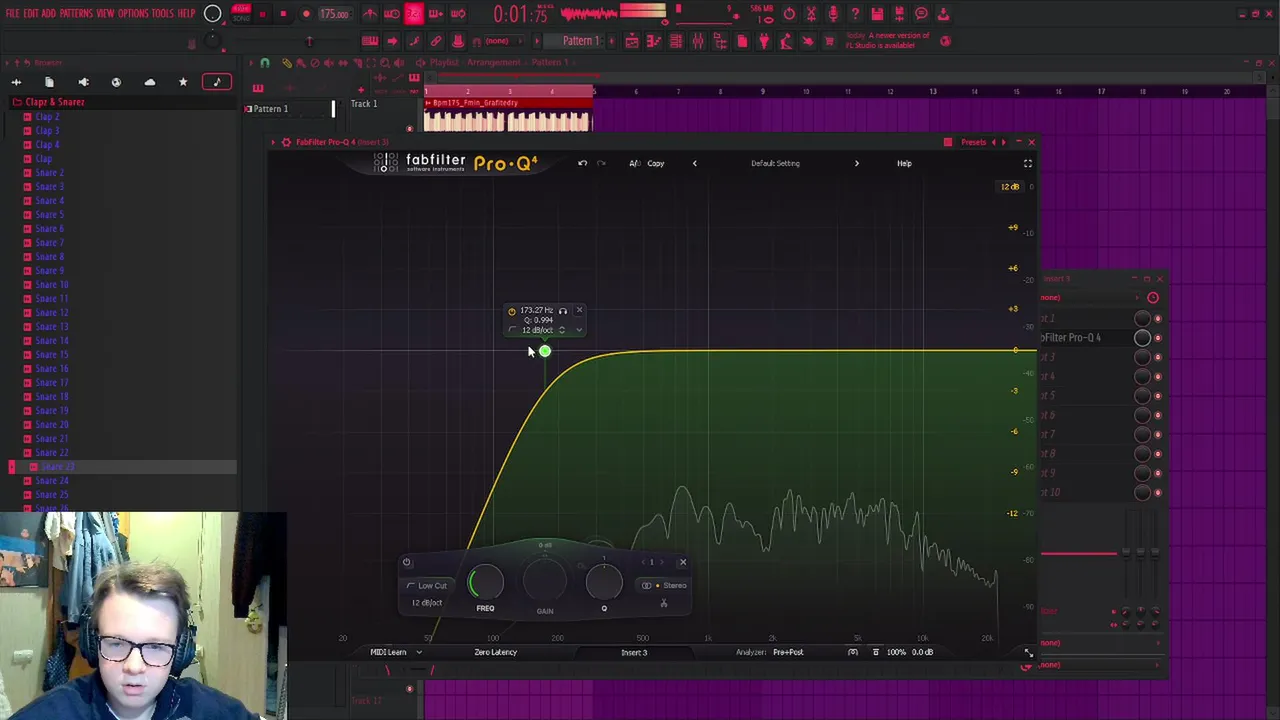Open the ADD menu
Image resolution: width=1280 pixels, height=720 pixels.
click(x=48, y=14)
